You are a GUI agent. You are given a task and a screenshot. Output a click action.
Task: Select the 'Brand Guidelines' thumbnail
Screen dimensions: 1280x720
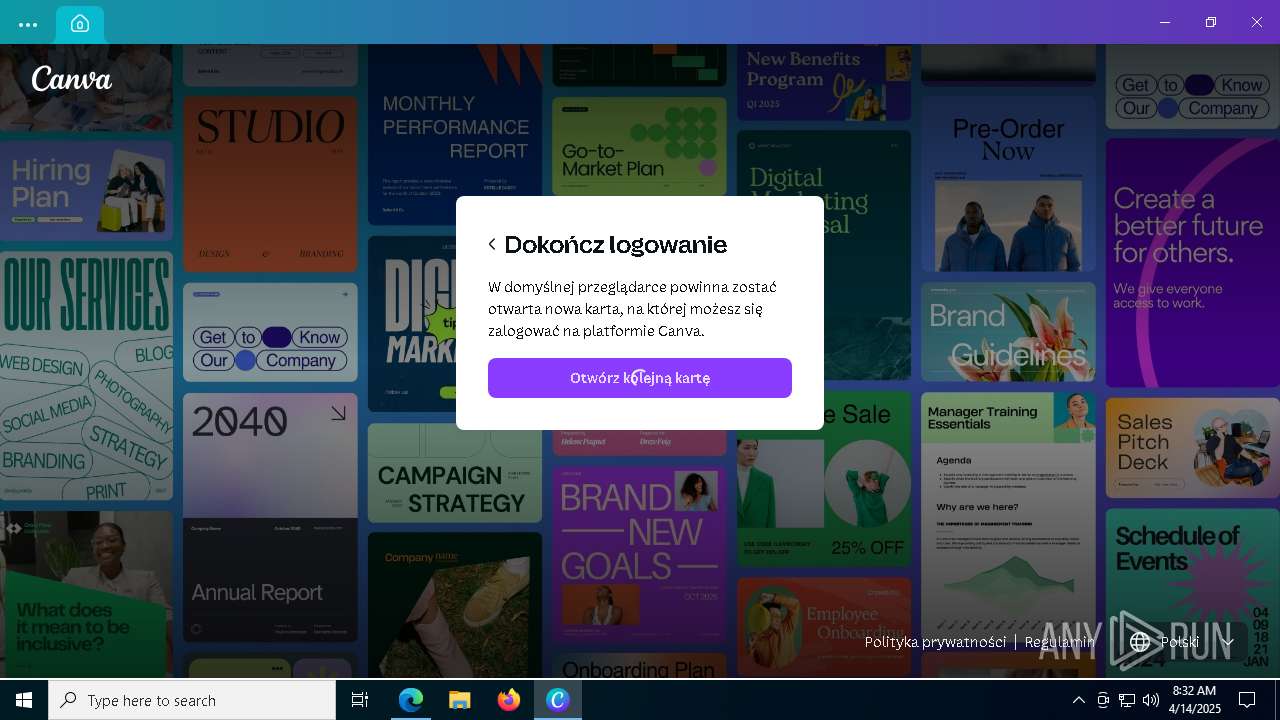click(1008, 332)
